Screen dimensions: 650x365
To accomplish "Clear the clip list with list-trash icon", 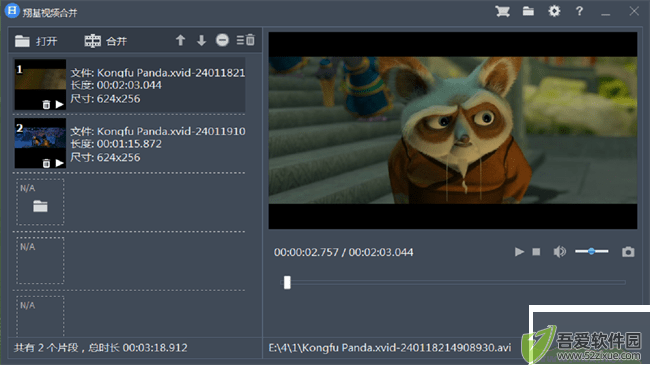I will click(246, 40).
